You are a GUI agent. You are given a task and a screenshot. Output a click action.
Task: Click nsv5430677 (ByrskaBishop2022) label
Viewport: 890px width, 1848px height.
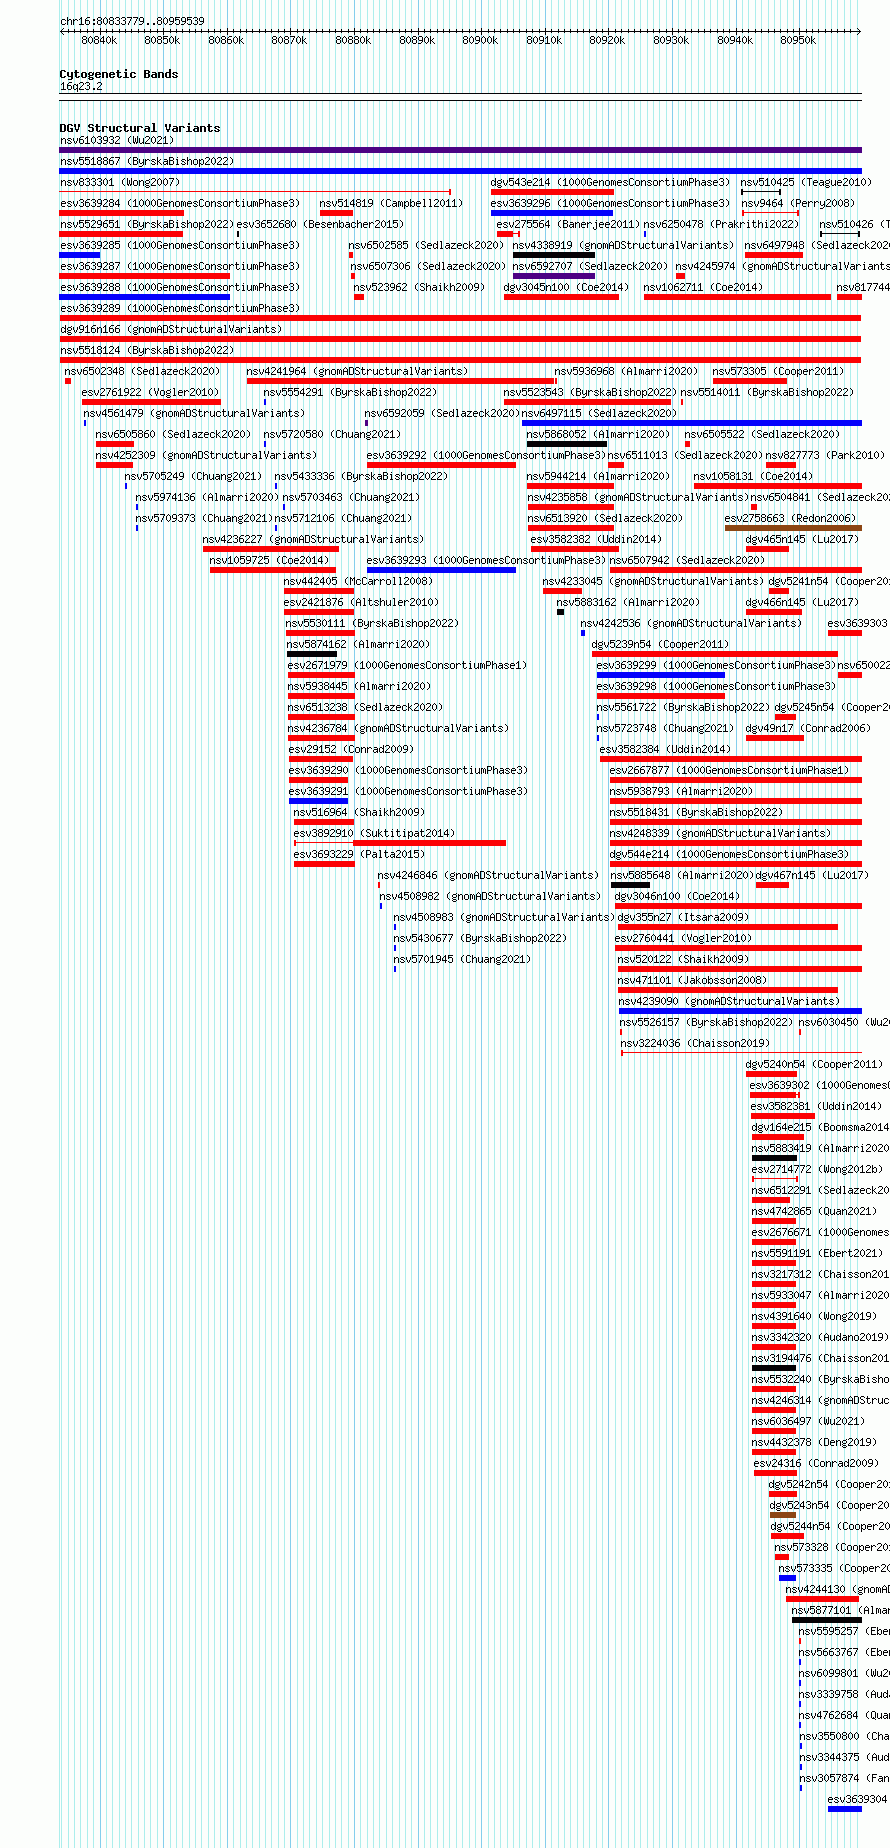point(480,938)
